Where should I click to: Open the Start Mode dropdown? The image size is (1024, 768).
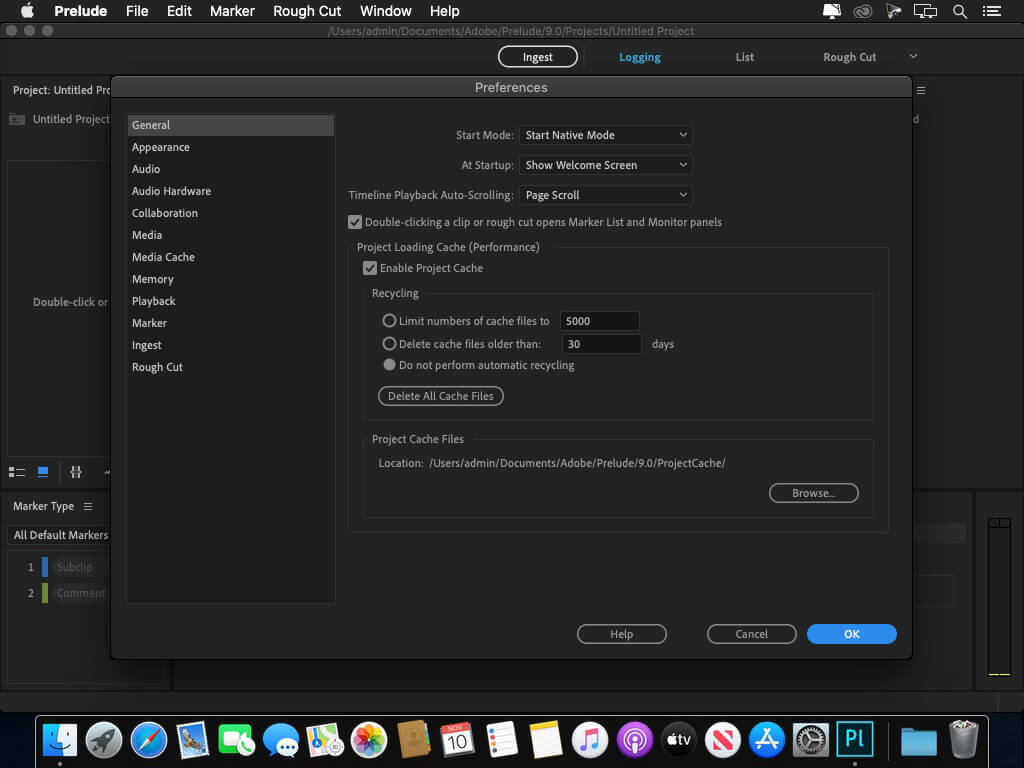[606, 135]
